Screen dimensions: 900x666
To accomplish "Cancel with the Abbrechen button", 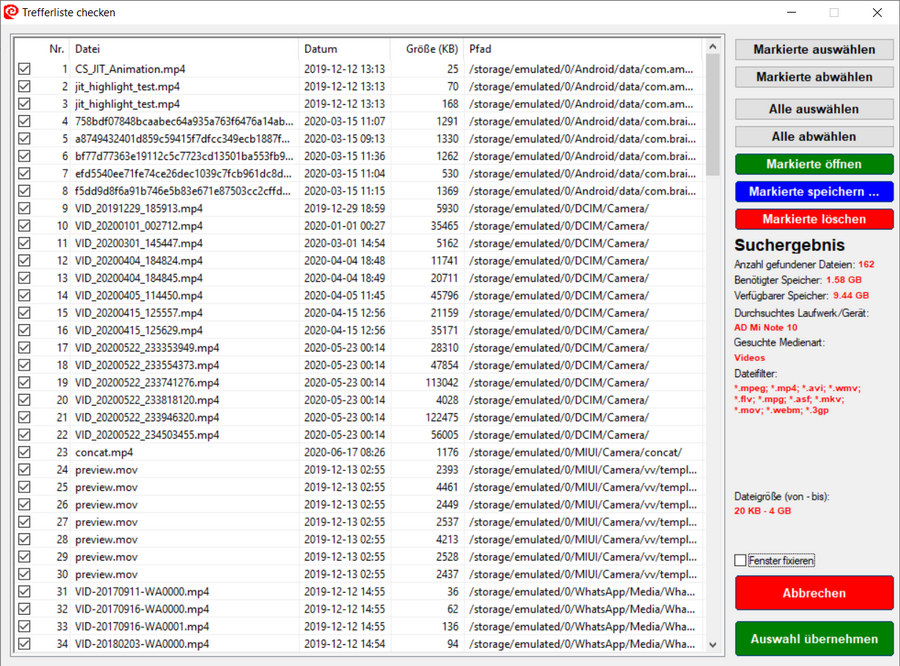I will coord(814,593).
